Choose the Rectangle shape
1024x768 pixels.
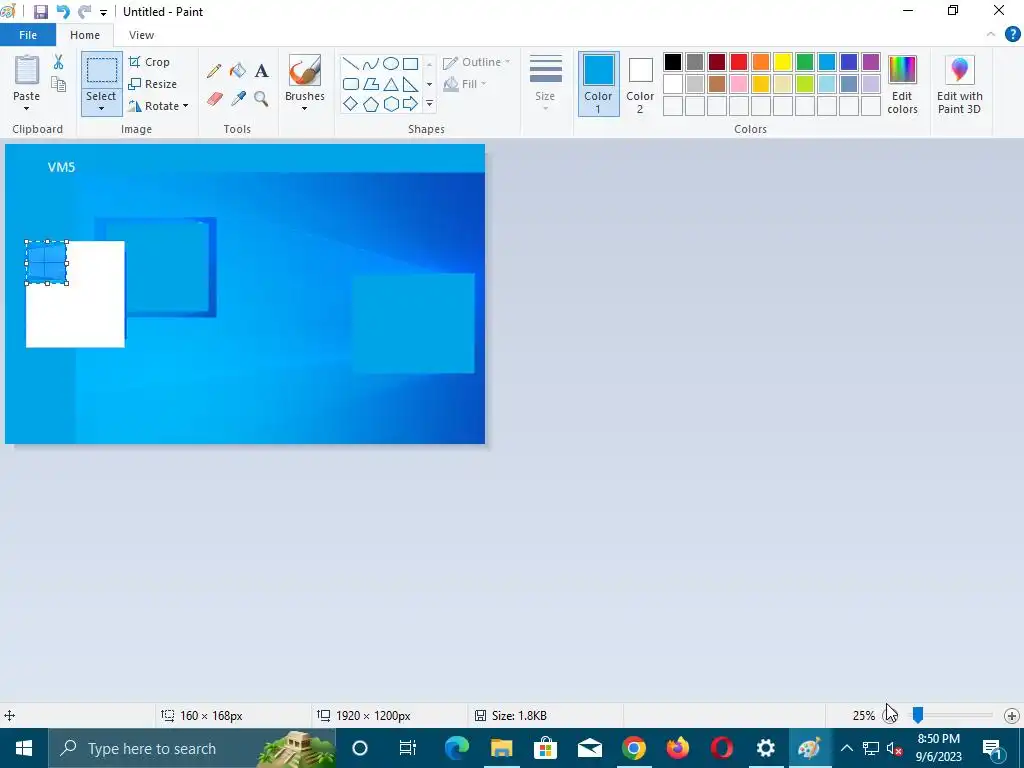click(x=410, y=63)
